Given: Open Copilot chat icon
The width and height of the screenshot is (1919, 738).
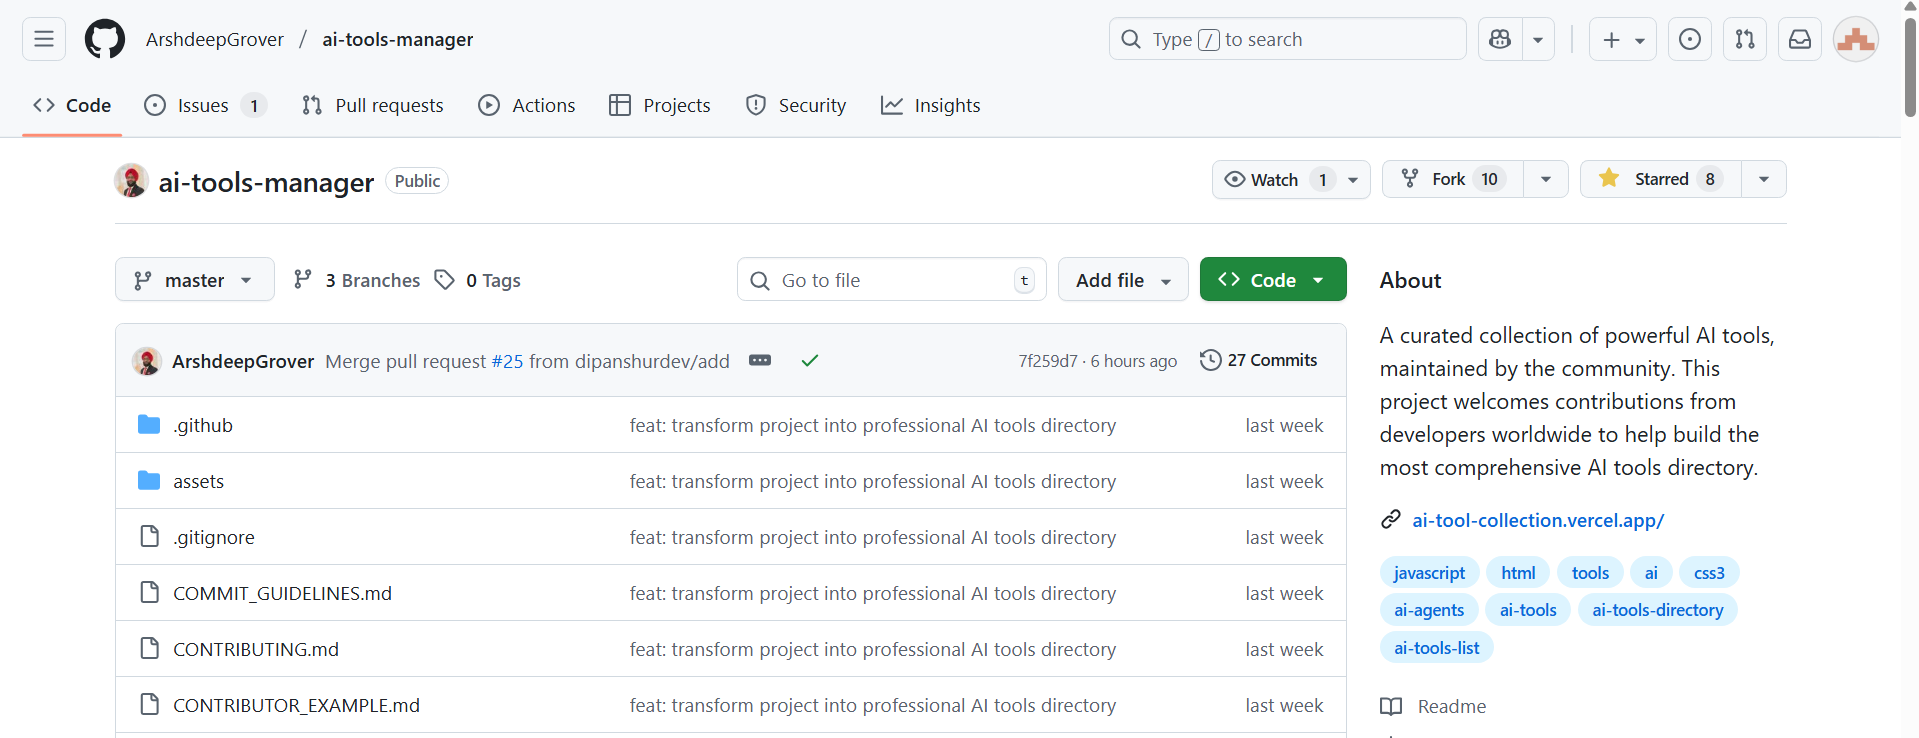Looking at the screenshot, I should tap(1500, 39).
